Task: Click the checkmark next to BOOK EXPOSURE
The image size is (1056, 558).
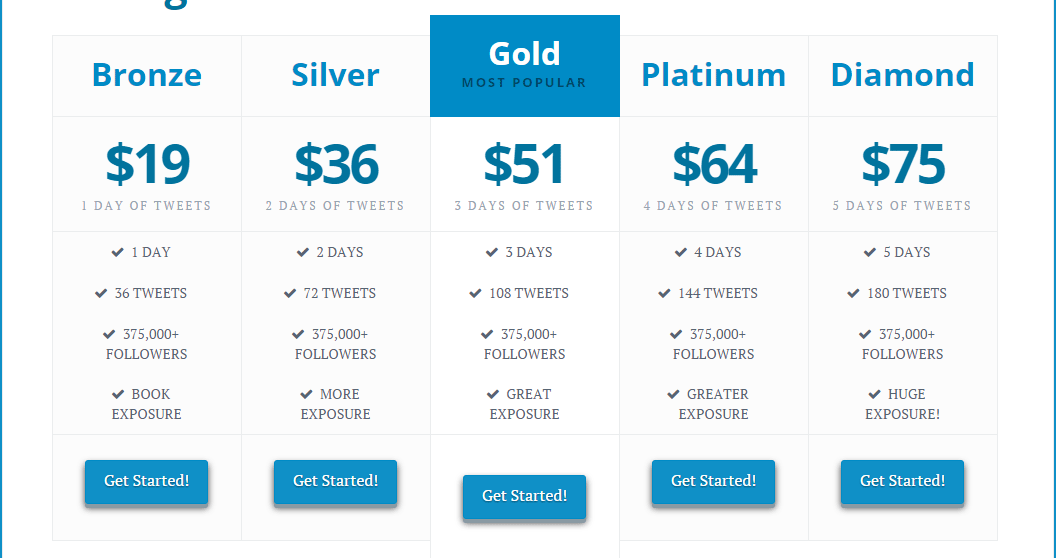Action: tap(118, 394)
